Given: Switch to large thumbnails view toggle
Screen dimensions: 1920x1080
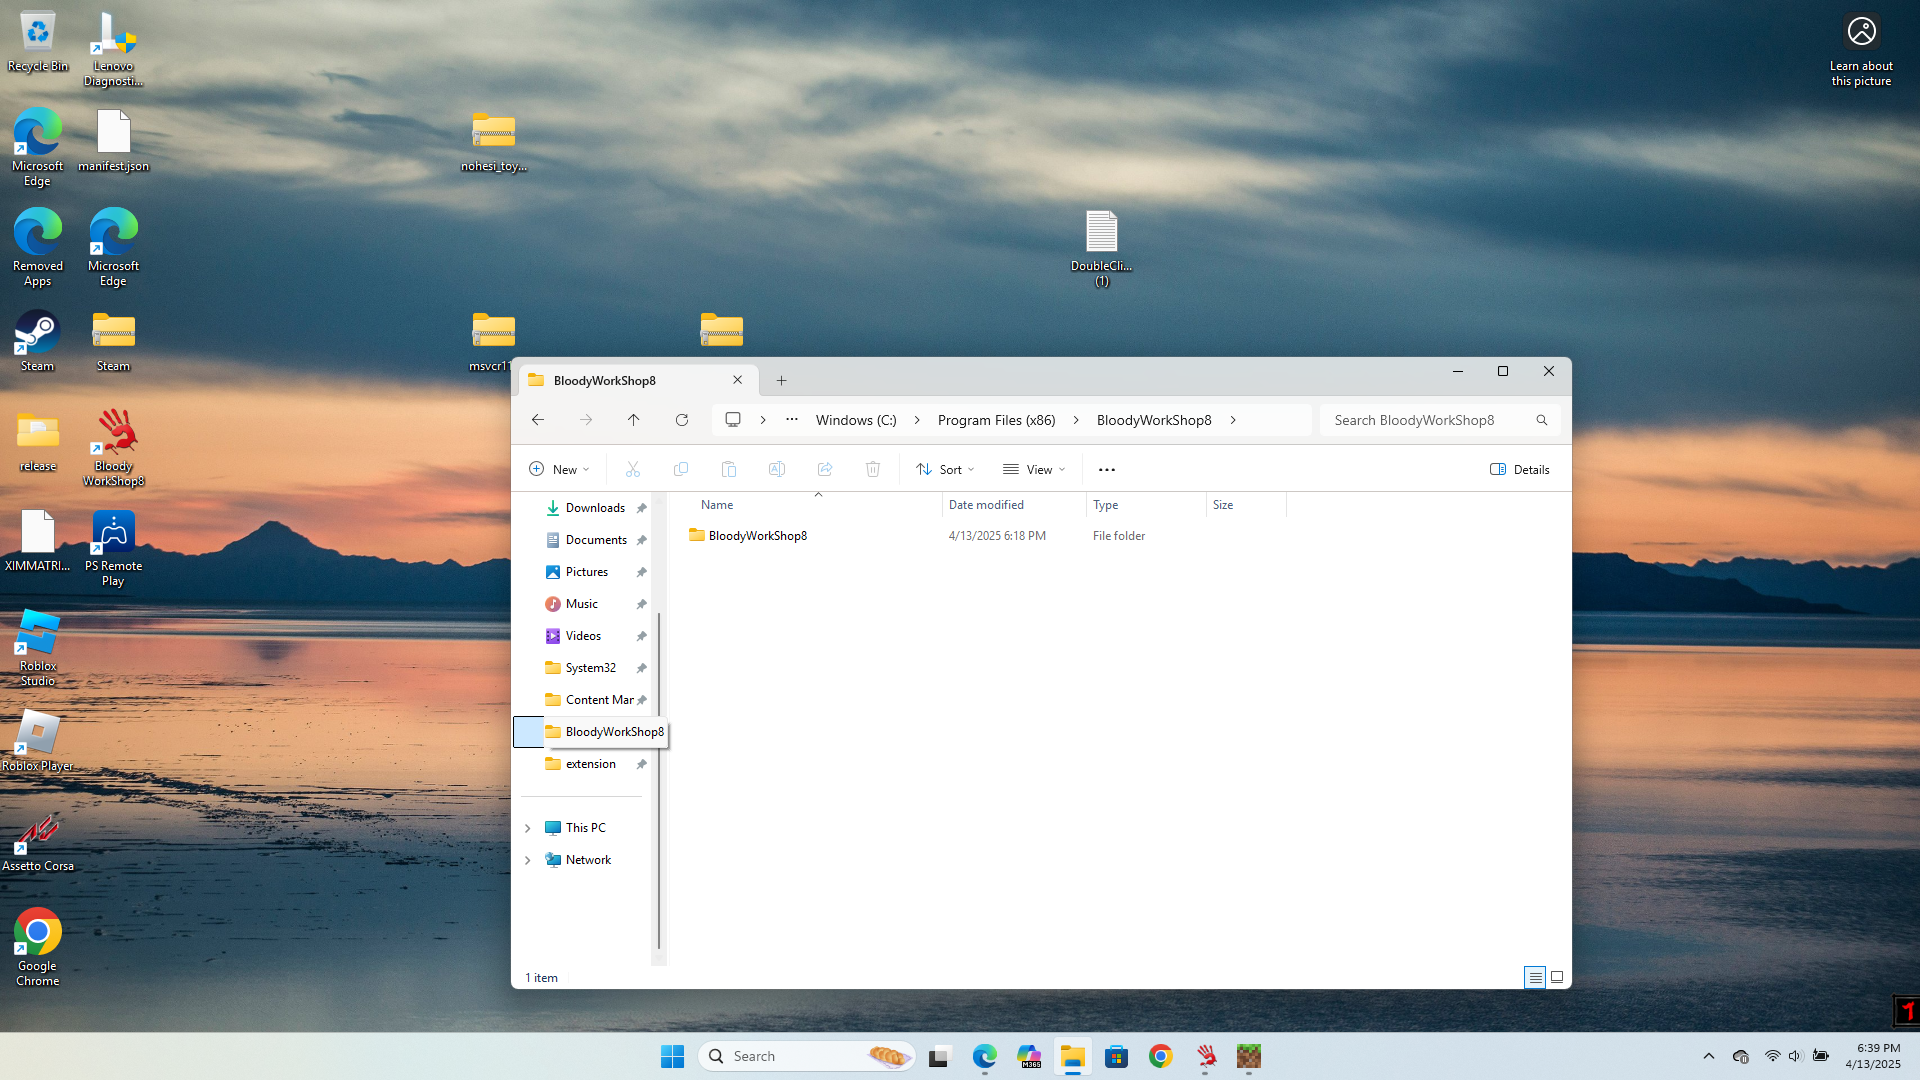Looking at the screenshot, I should (x=1557, y=977).
